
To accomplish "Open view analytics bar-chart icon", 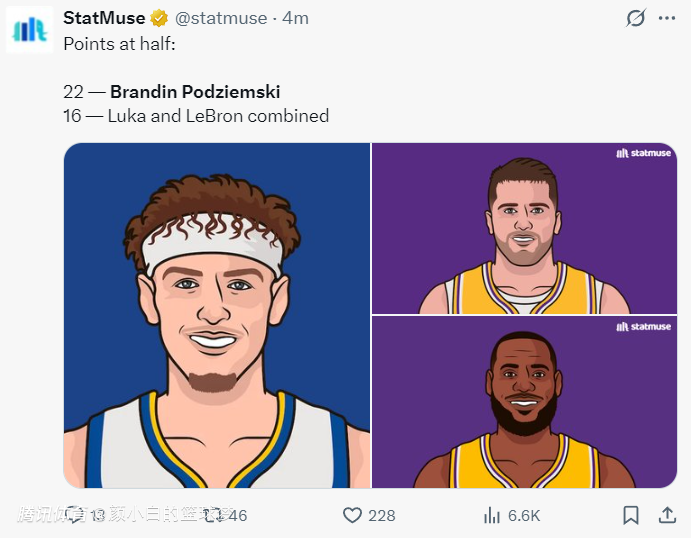I will (x=492, y=515).
